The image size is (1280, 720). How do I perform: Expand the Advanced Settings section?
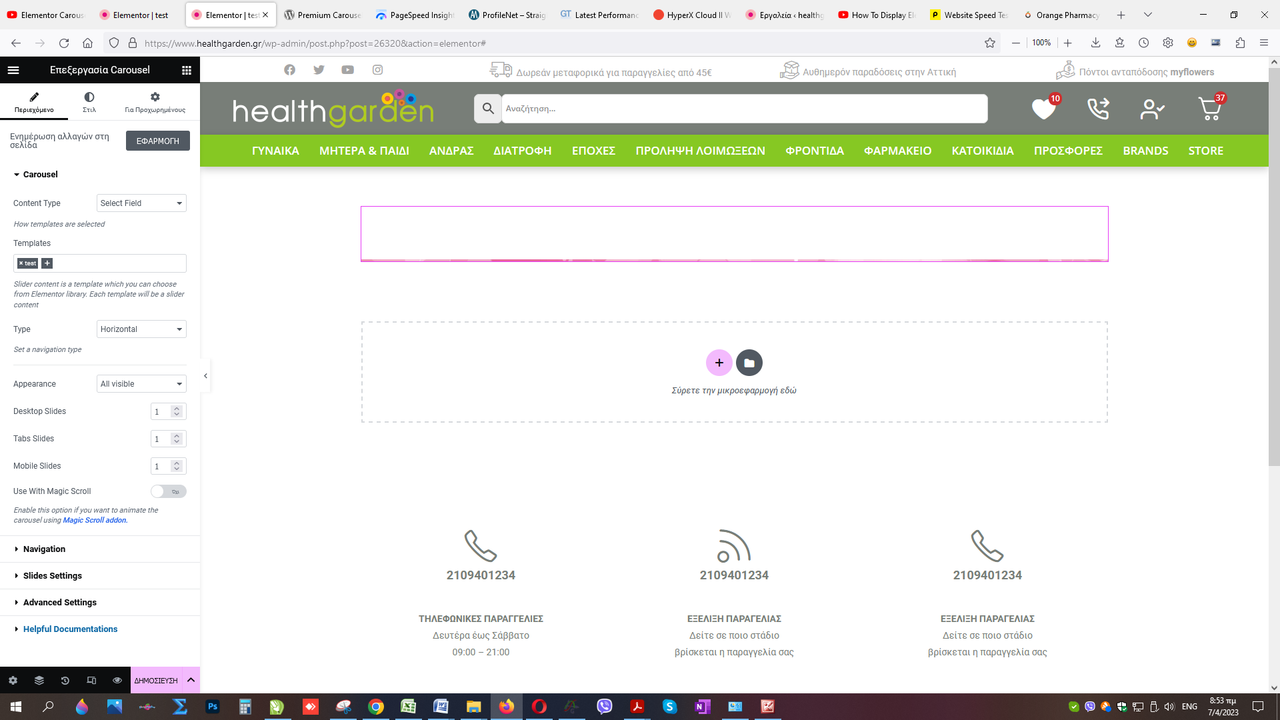pos(100,602)
